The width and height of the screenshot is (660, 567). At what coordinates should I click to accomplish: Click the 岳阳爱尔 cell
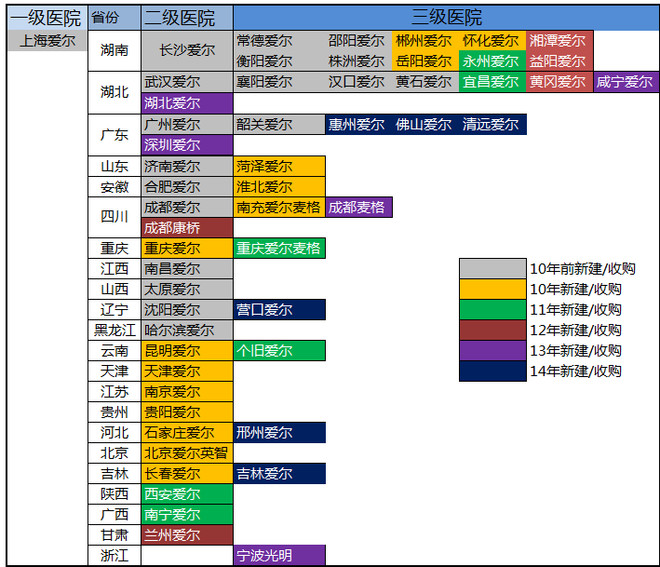(x=424, y=61)
